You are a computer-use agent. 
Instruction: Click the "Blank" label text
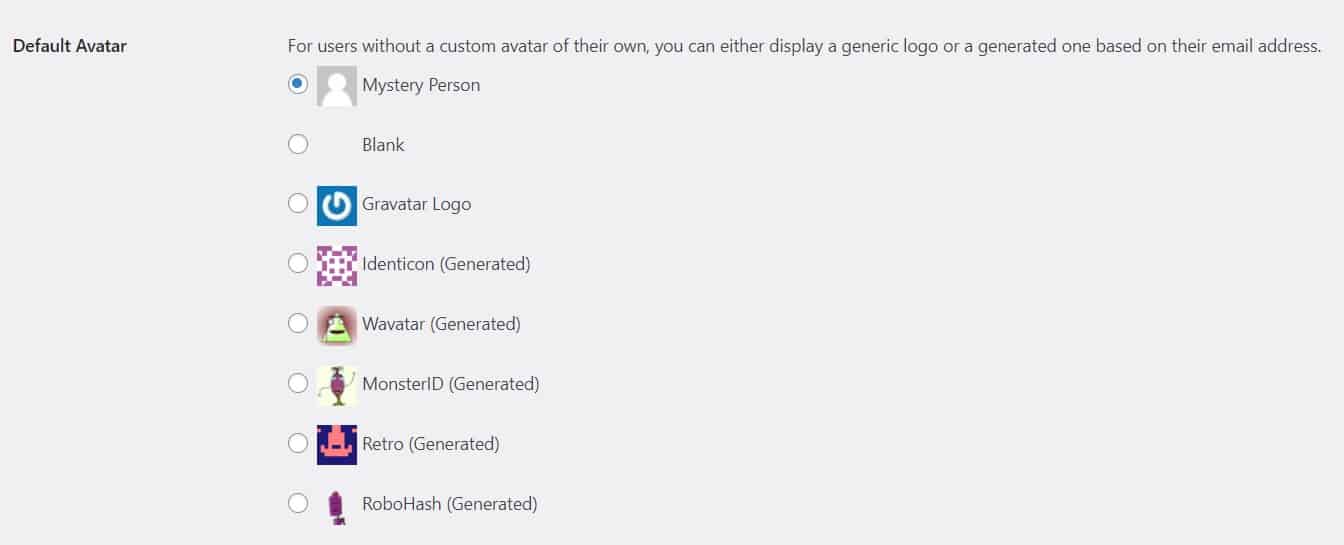click(383, 145)
